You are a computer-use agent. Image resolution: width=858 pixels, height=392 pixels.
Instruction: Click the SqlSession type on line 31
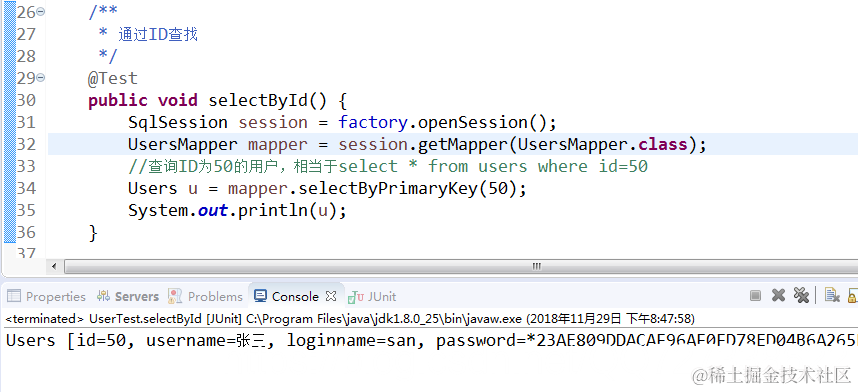[x=178, y=123]
